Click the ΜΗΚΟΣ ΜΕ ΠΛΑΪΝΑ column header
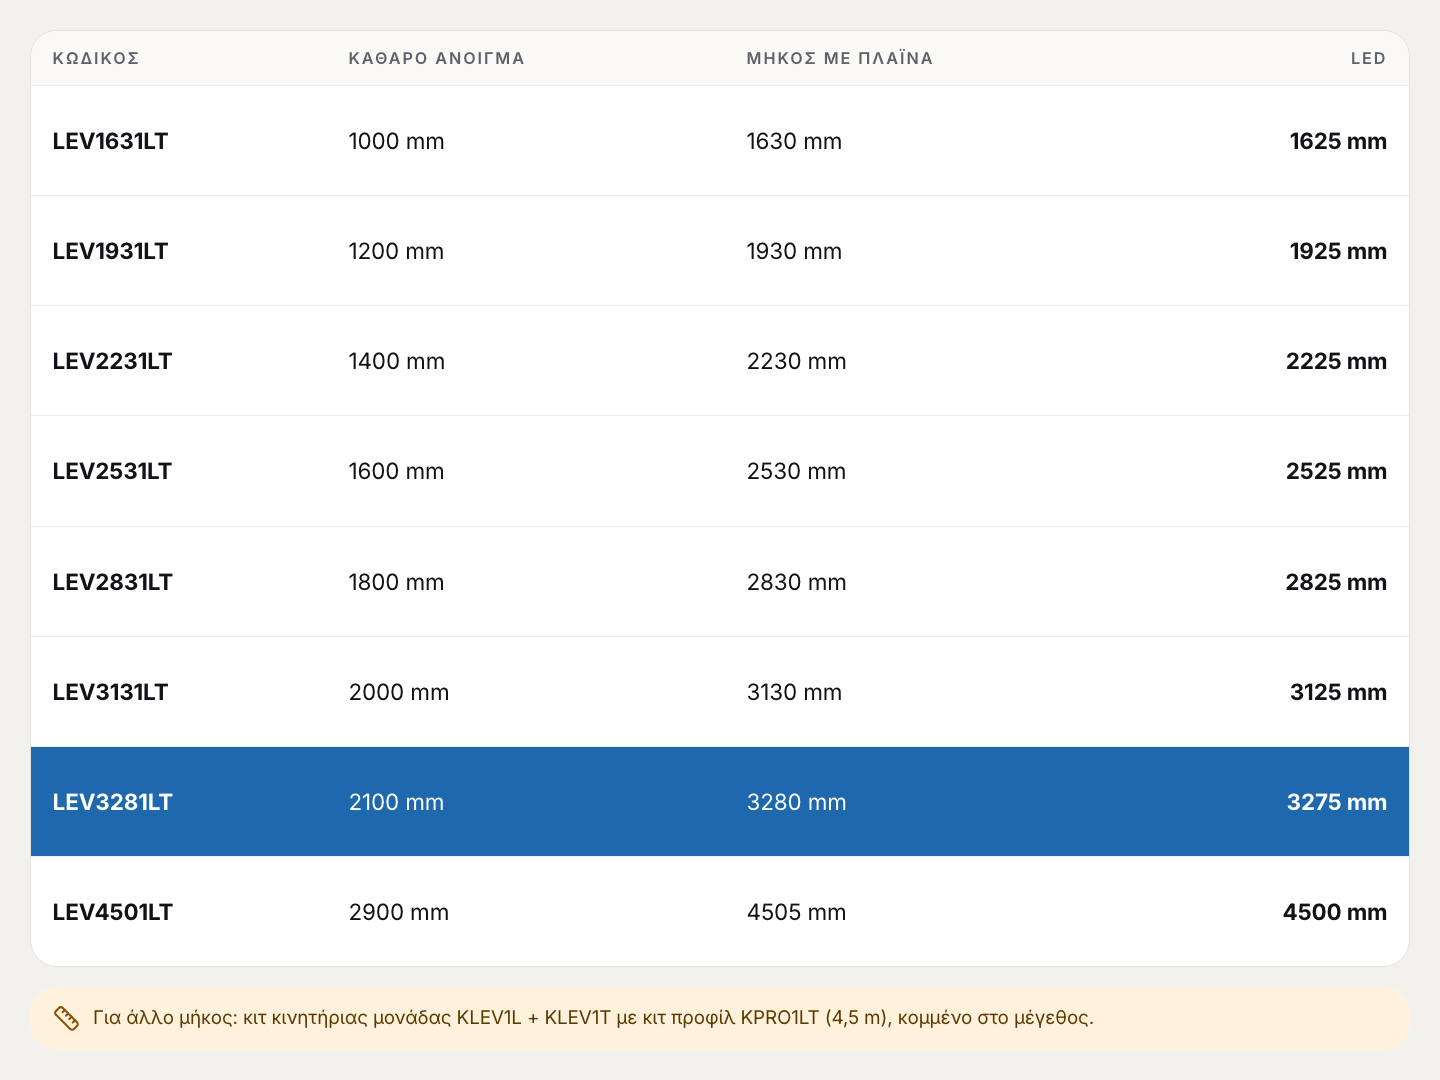Viewport: 1440px width, 1080px height. click(840, 58)
